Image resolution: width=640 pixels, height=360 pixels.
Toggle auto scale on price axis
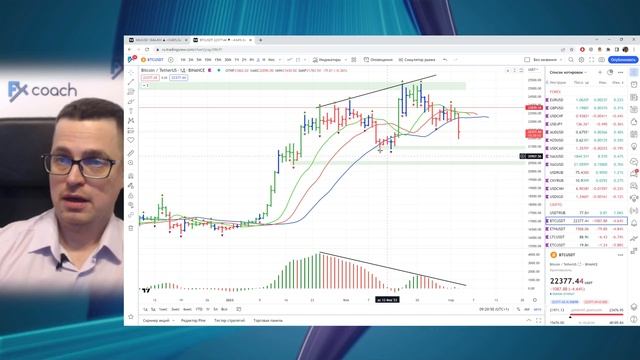[x=537, y=309]
